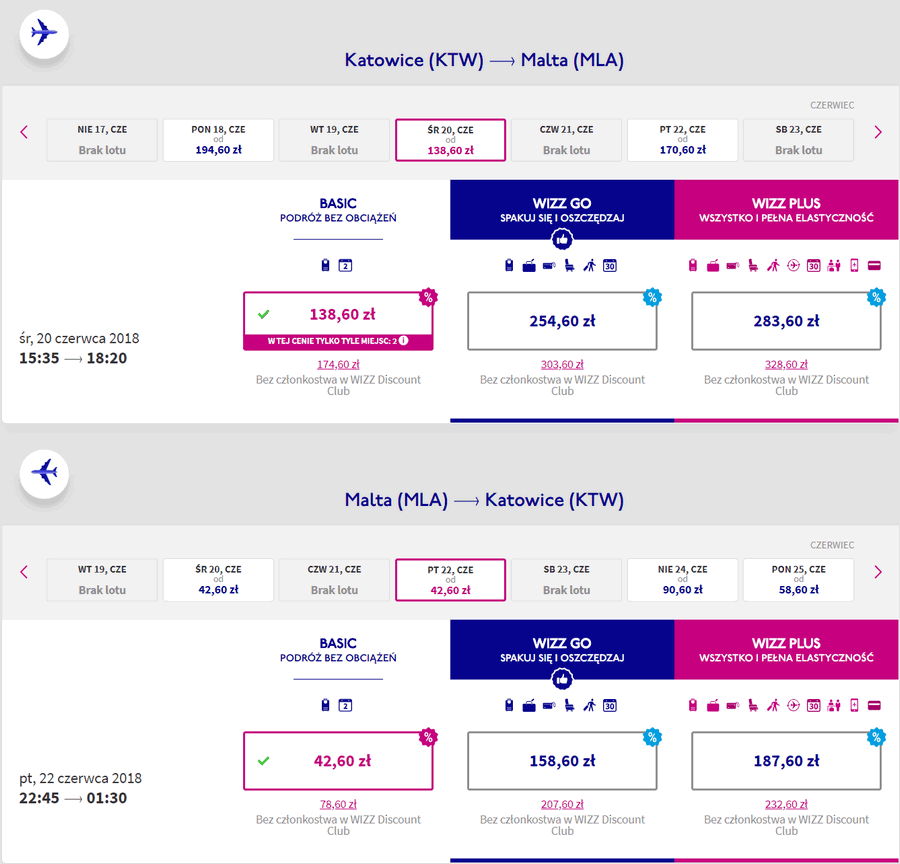Click non-member price link 303,60 zł
This screenshot has height=864, width=900.
coord(562,365)
